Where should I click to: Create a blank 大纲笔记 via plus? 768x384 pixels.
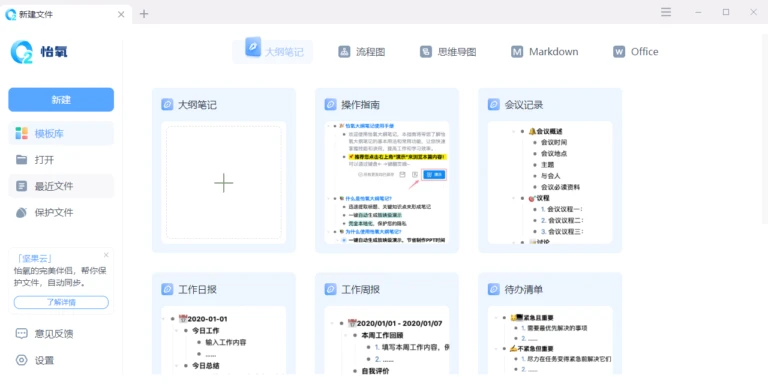click(x=224, y=183)
